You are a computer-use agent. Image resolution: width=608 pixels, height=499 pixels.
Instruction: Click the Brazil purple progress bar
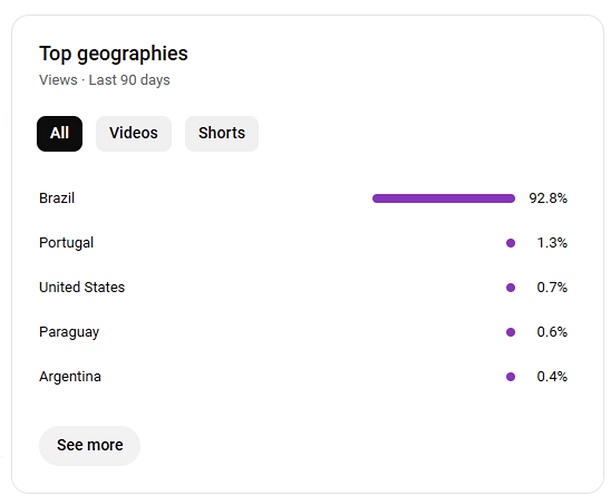click(443, 198)
